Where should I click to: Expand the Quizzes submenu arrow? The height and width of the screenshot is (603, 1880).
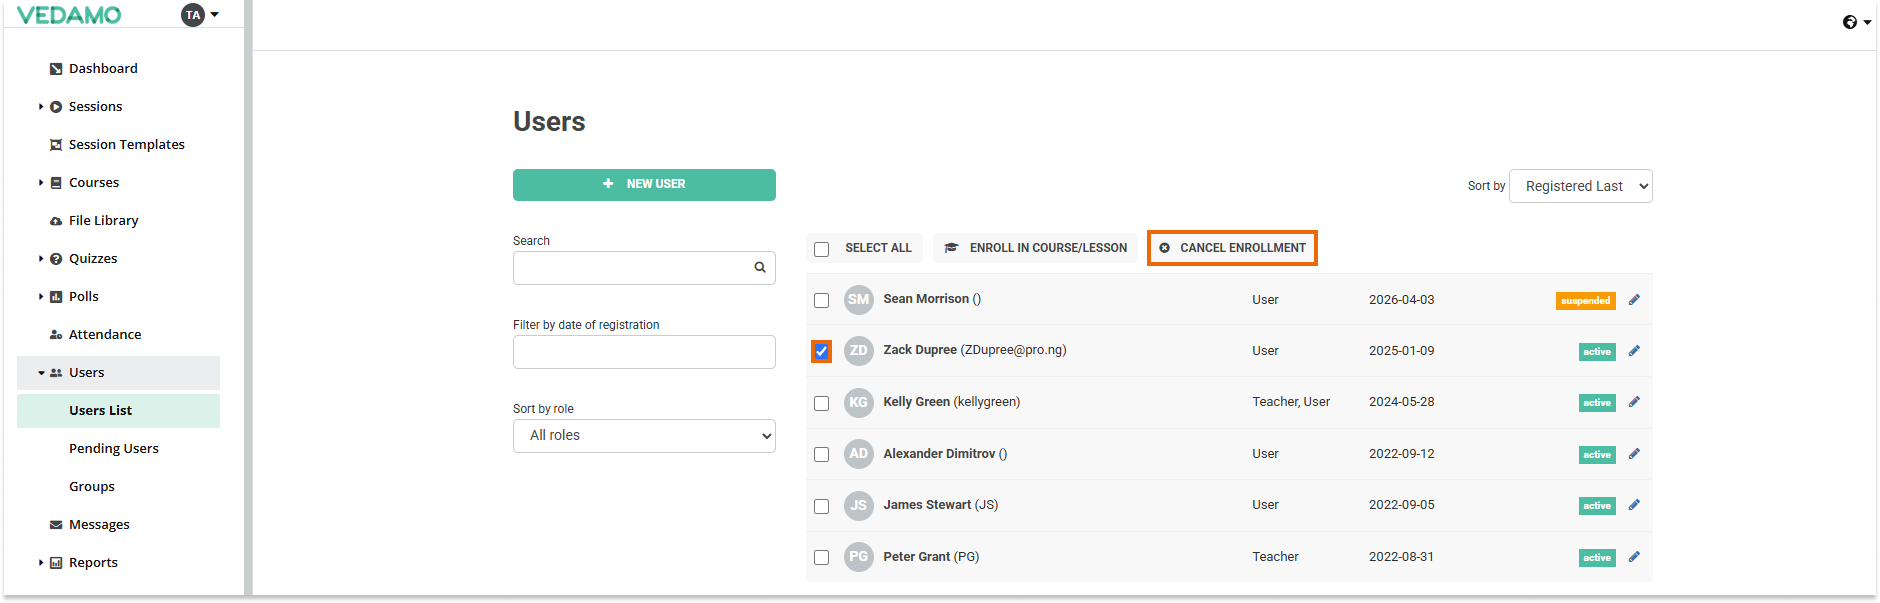[41, 259]
